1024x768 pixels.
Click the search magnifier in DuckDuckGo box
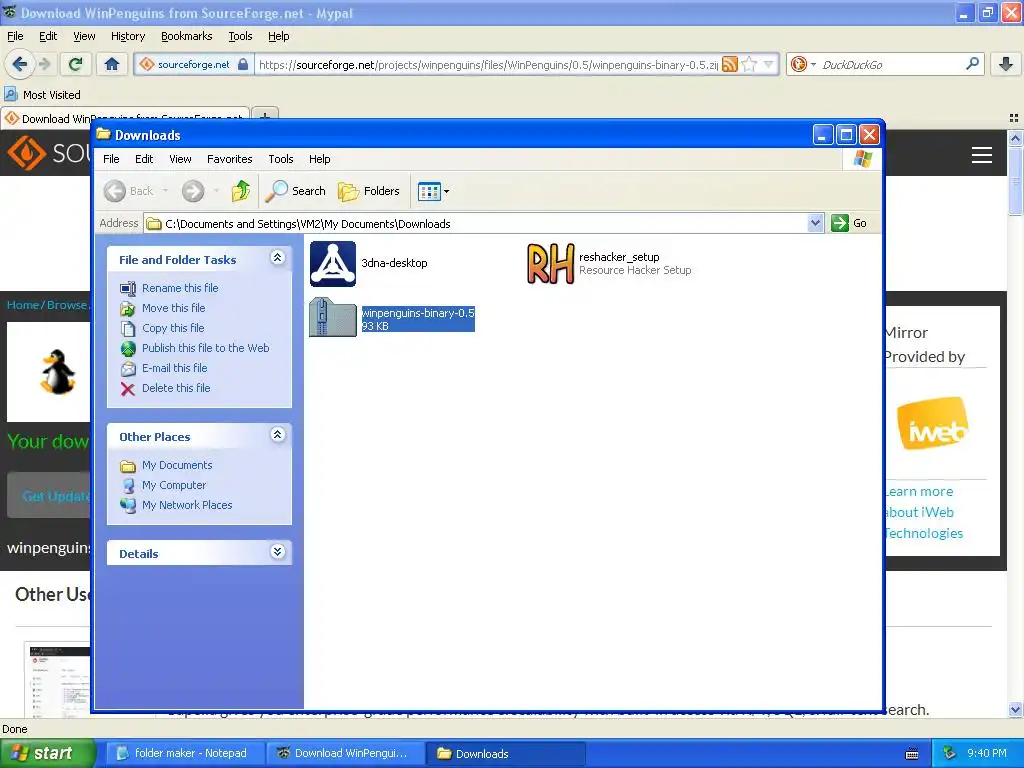tap(972, 64)
